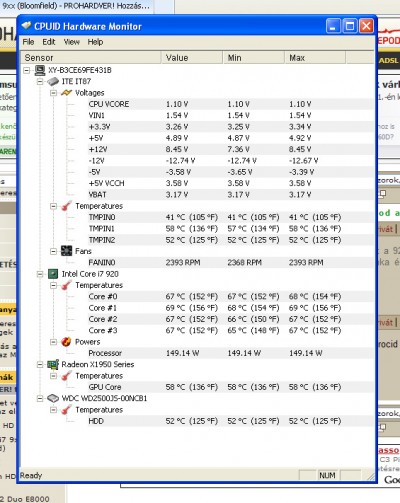Collapse the Powers group
This screenshot has height=503, width=400.
(x=53, y=342)
